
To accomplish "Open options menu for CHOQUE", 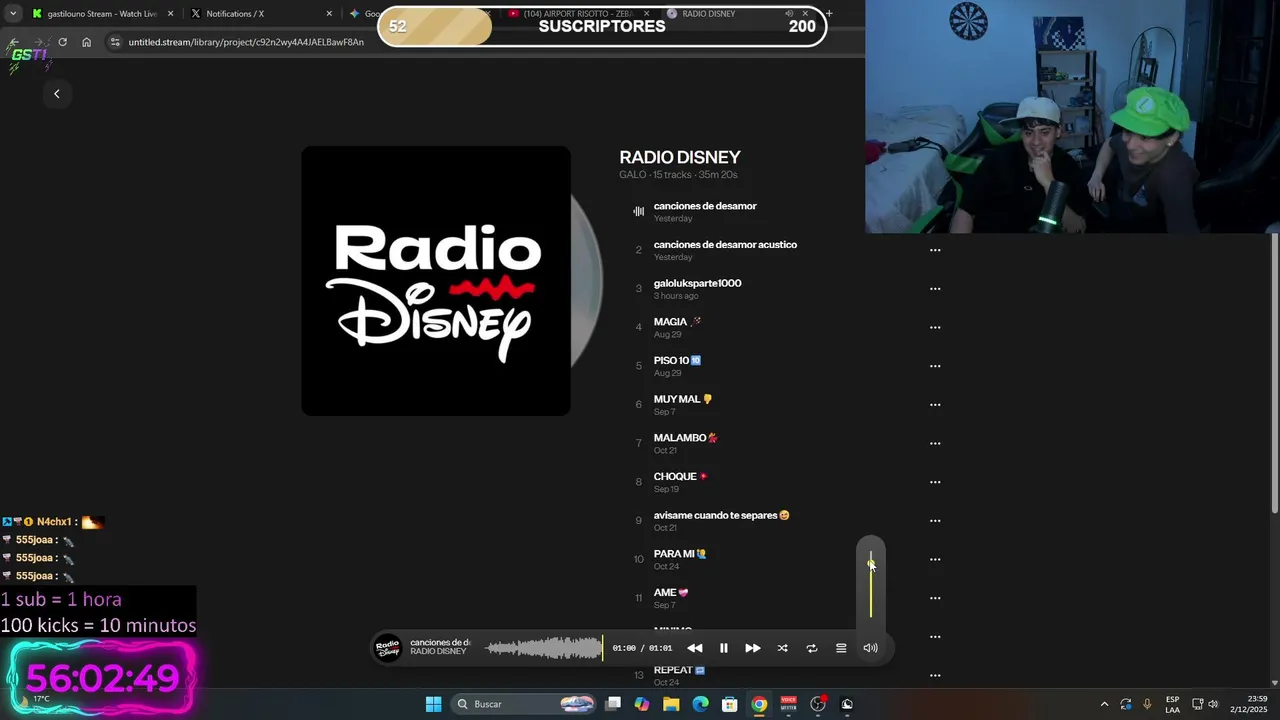I will coord(935,482).
